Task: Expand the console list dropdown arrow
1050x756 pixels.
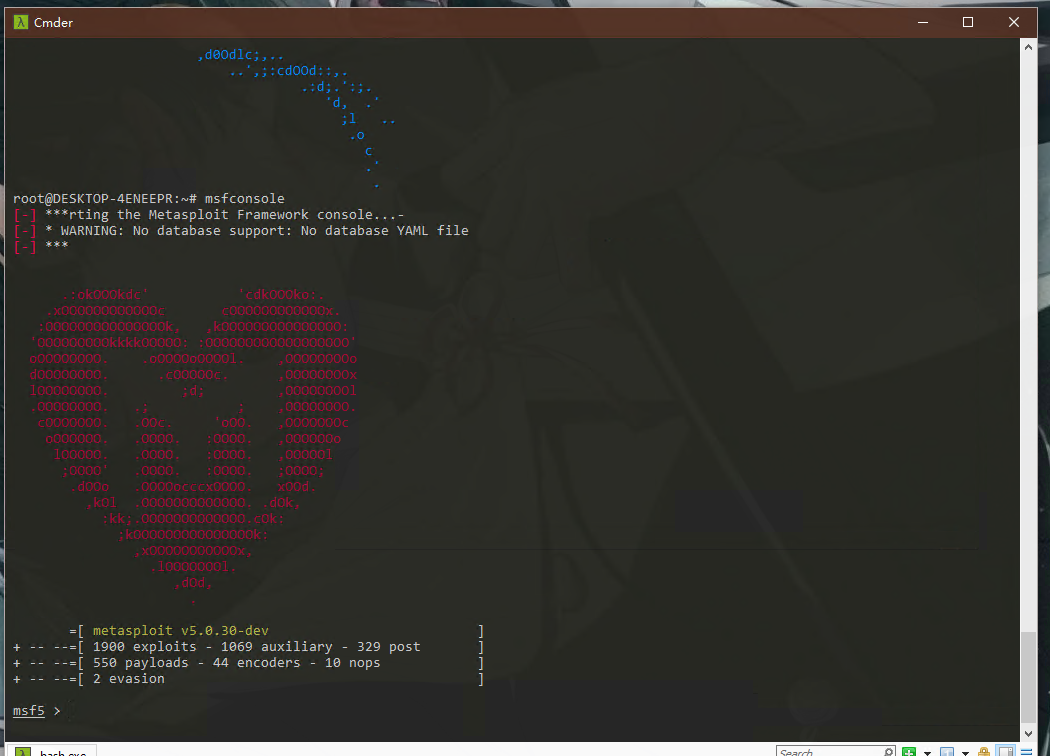Action: (x=965, y=753)
